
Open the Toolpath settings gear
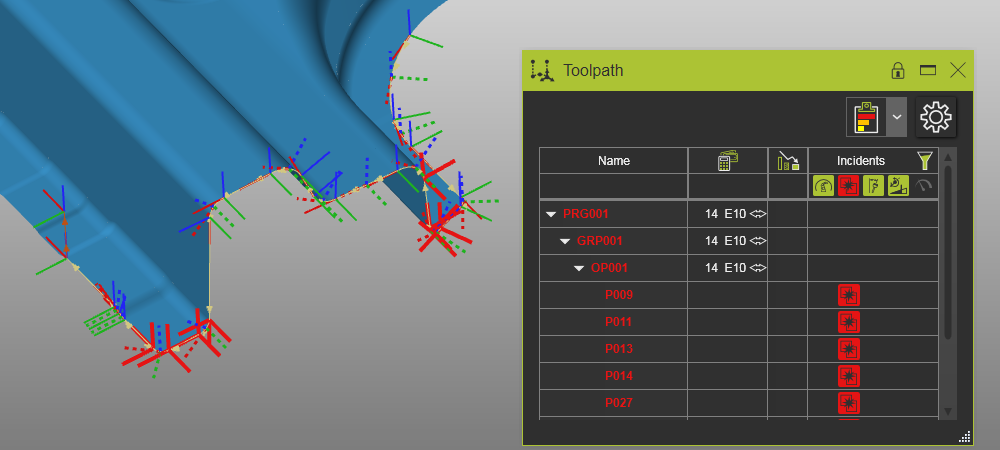tap(935, 117)
